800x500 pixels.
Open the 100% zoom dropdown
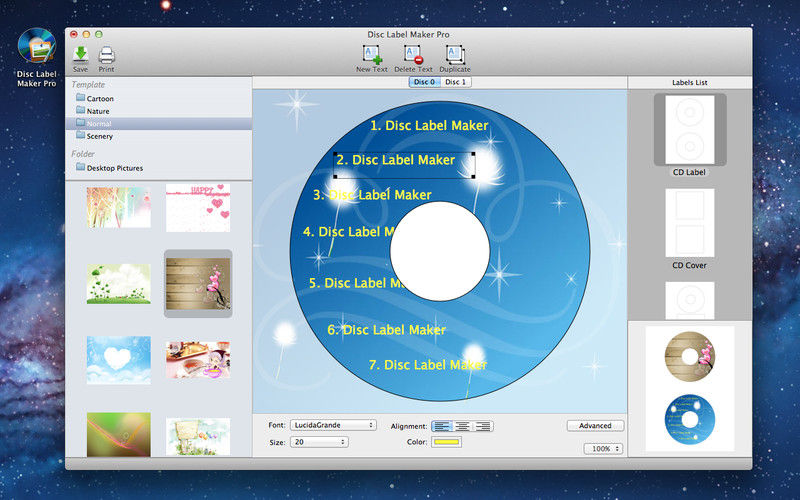pyautogui.click(x=604, y=449)
